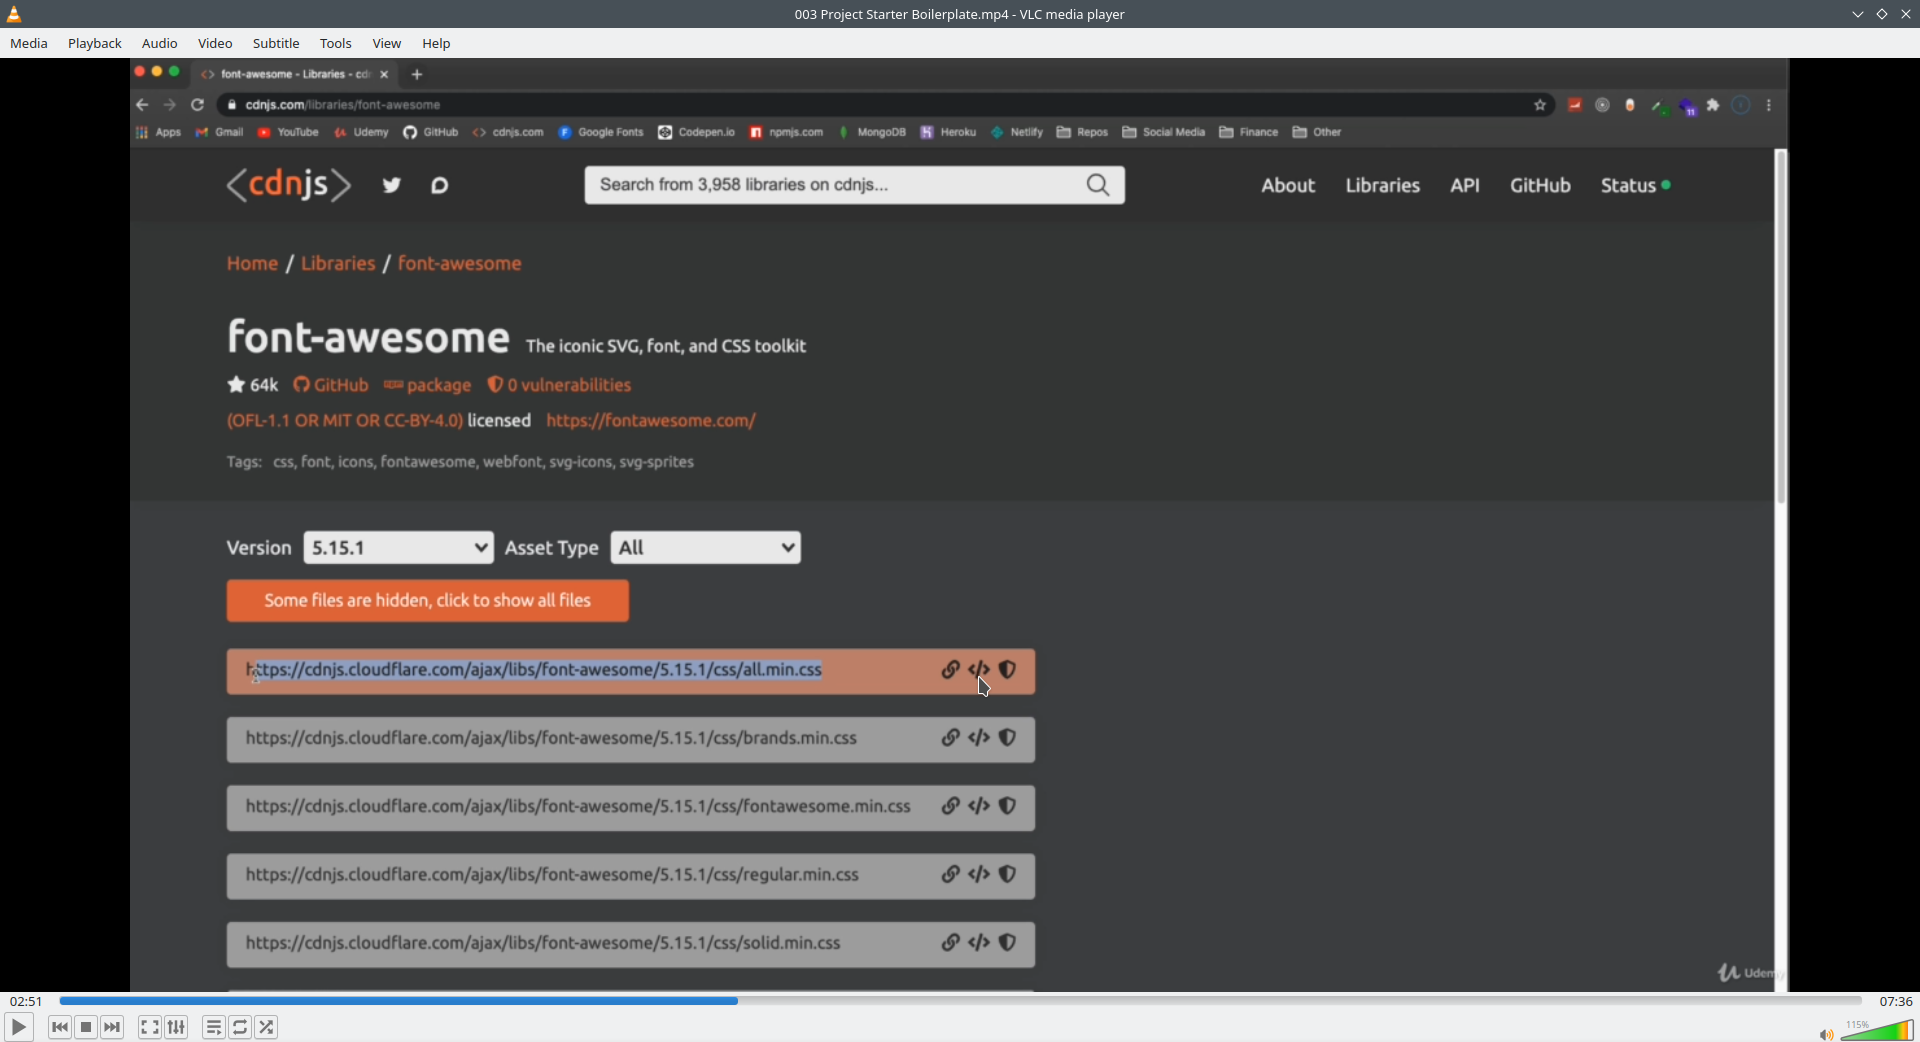Copy link tag icon for all.min.css
This screenshot has width=1920, height=1042.
pos(979,670)
